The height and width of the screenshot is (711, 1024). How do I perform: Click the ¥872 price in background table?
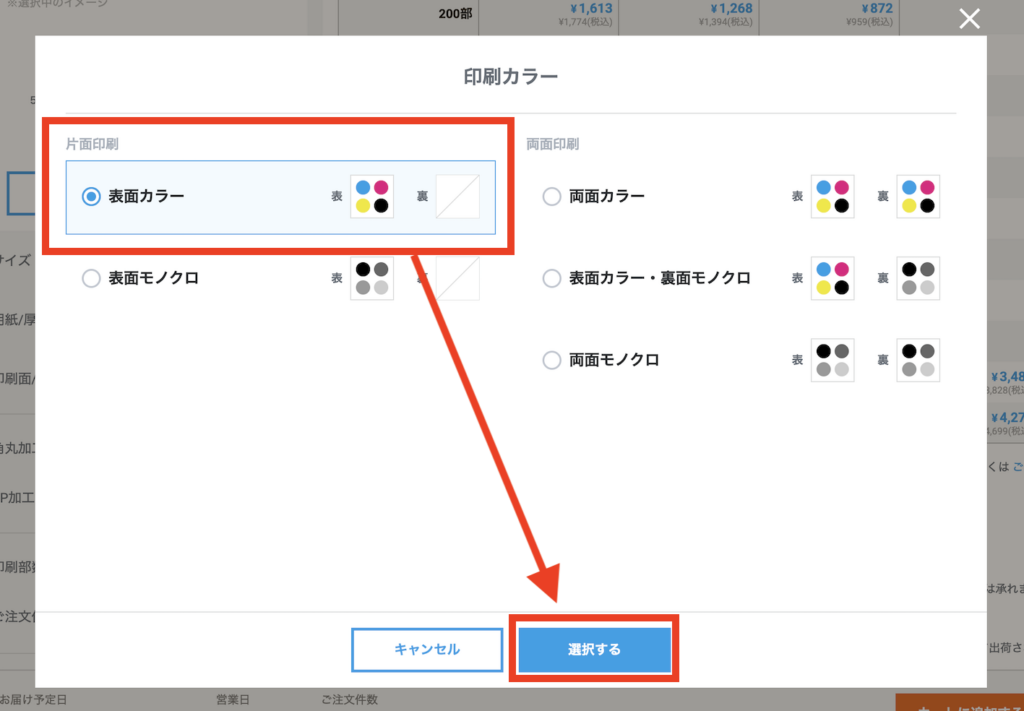876,8
